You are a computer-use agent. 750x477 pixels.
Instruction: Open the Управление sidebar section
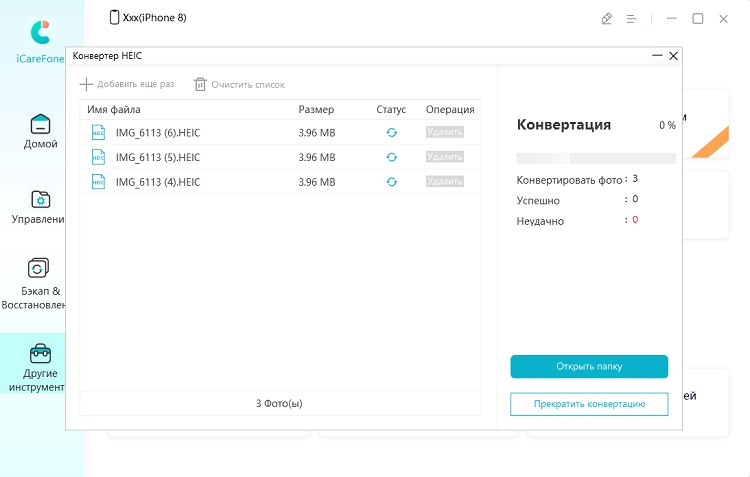[38, 207]
